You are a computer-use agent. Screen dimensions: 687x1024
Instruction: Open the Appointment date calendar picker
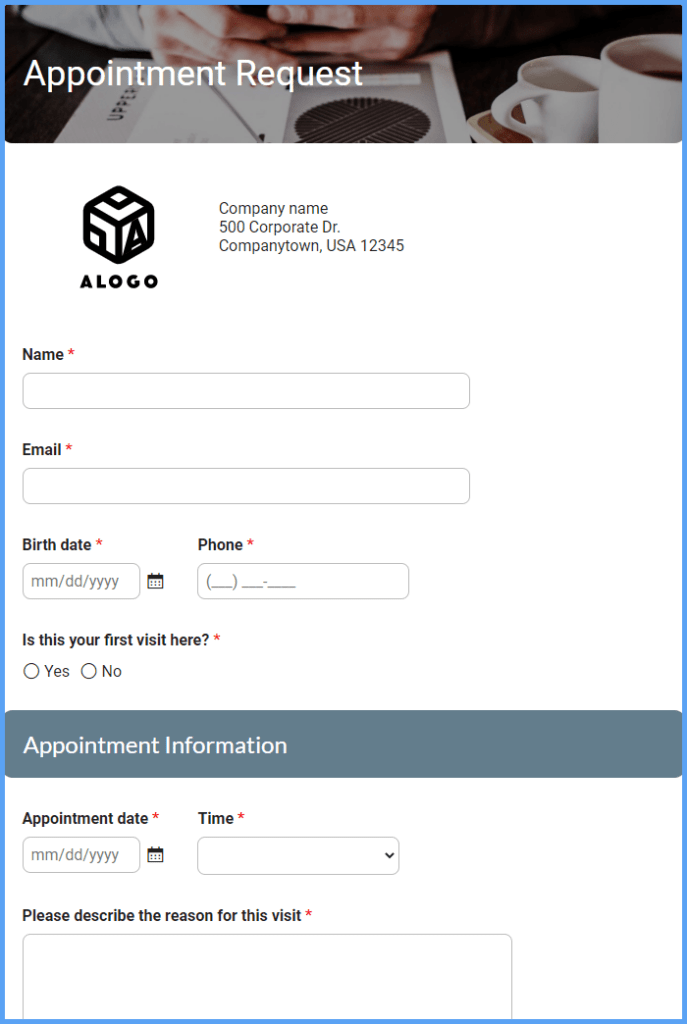[155, 854]
